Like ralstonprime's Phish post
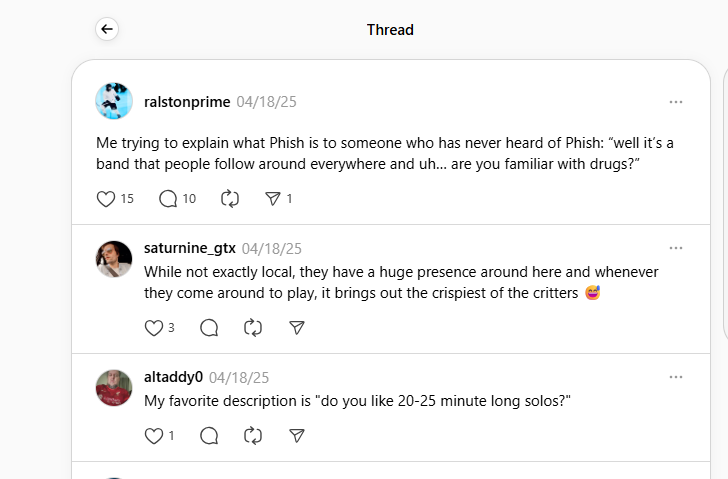The image size is (728, 479). pos(106,199)
